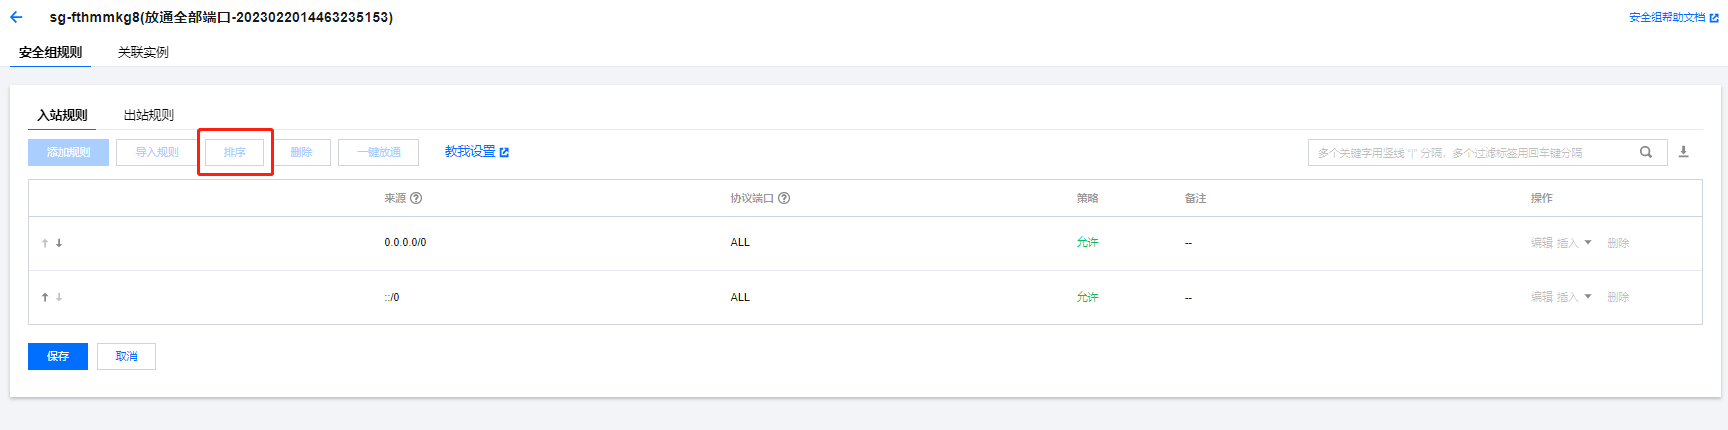Click 编辑 on the ::/0 rule row

(1541, 297)
